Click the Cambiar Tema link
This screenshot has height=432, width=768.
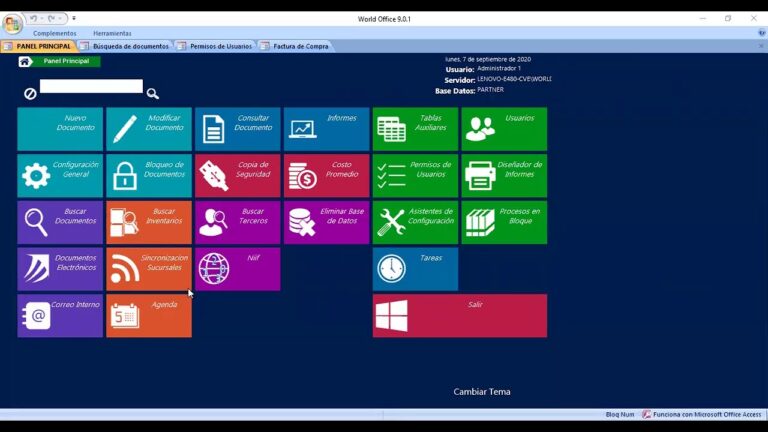click(482, 392)
